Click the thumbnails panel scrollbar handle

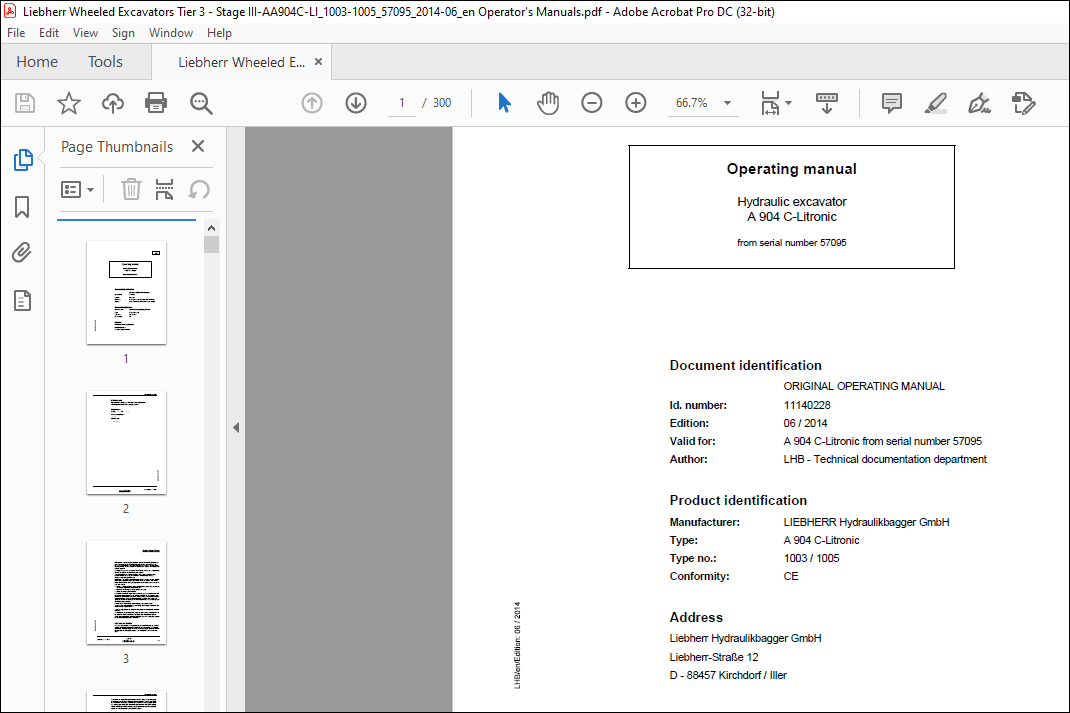click(212, 244)
